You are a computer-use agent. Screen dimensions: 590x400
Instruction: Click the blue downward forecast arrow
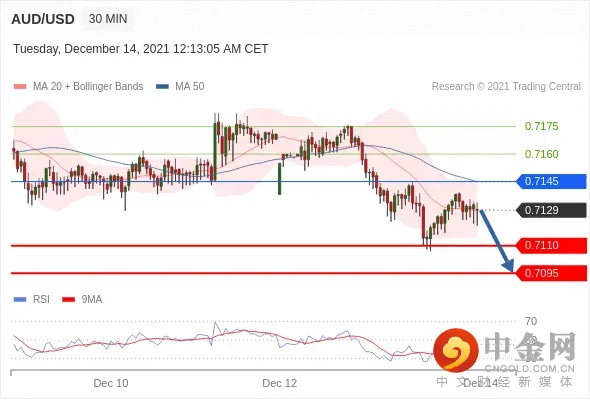tap(497, 241)
